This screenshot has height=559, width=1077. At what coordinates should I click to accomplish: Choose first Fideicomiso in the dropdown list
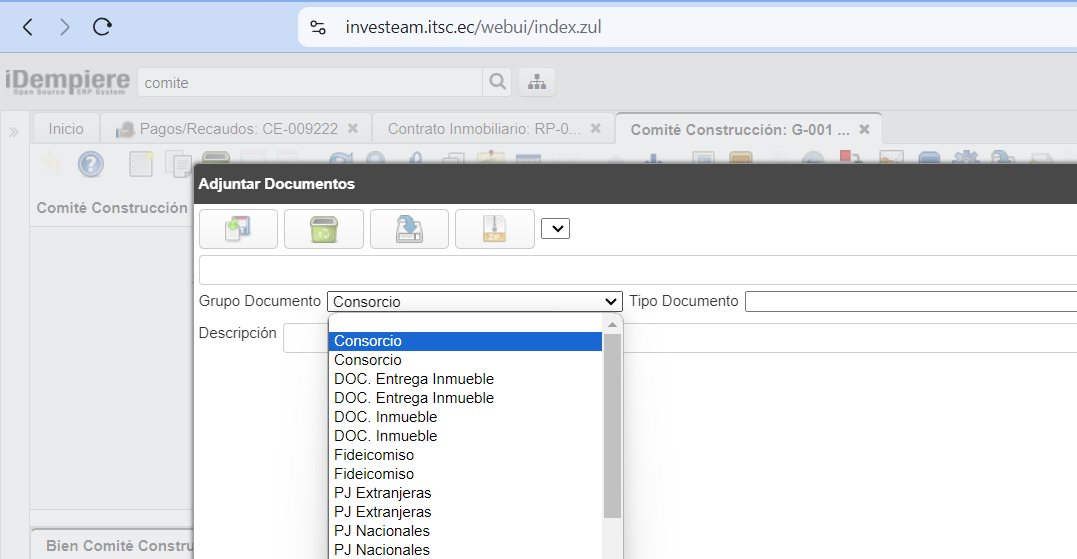tap(374, 455)
